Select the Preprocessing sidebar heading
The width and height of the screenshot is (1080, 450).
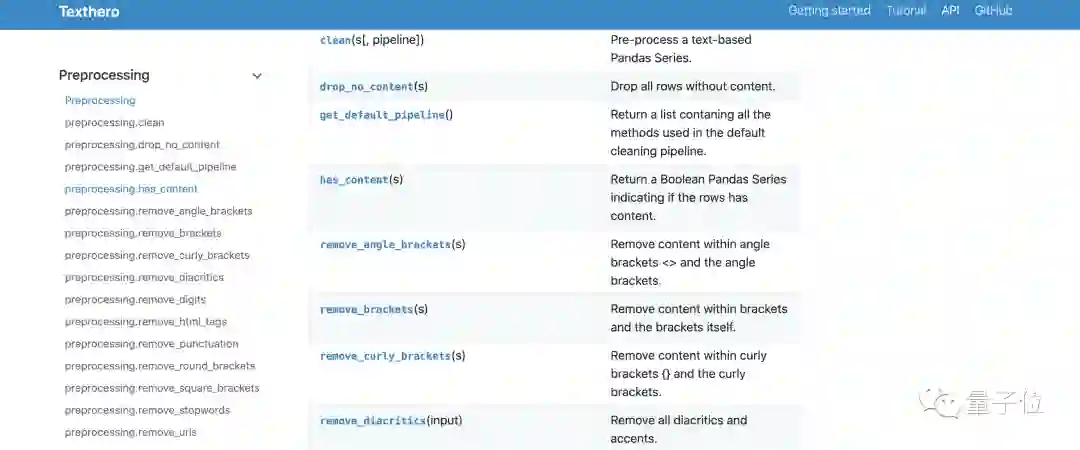[104, 75]
